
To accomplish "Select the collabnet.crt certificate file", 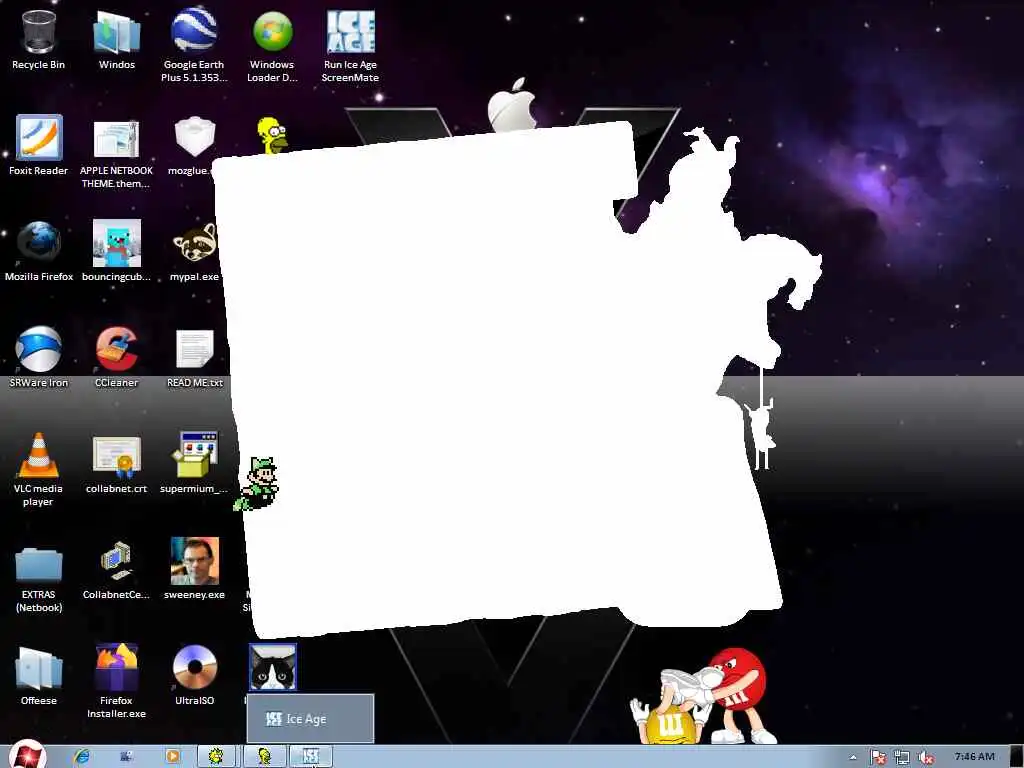I will tap(117, 464).
